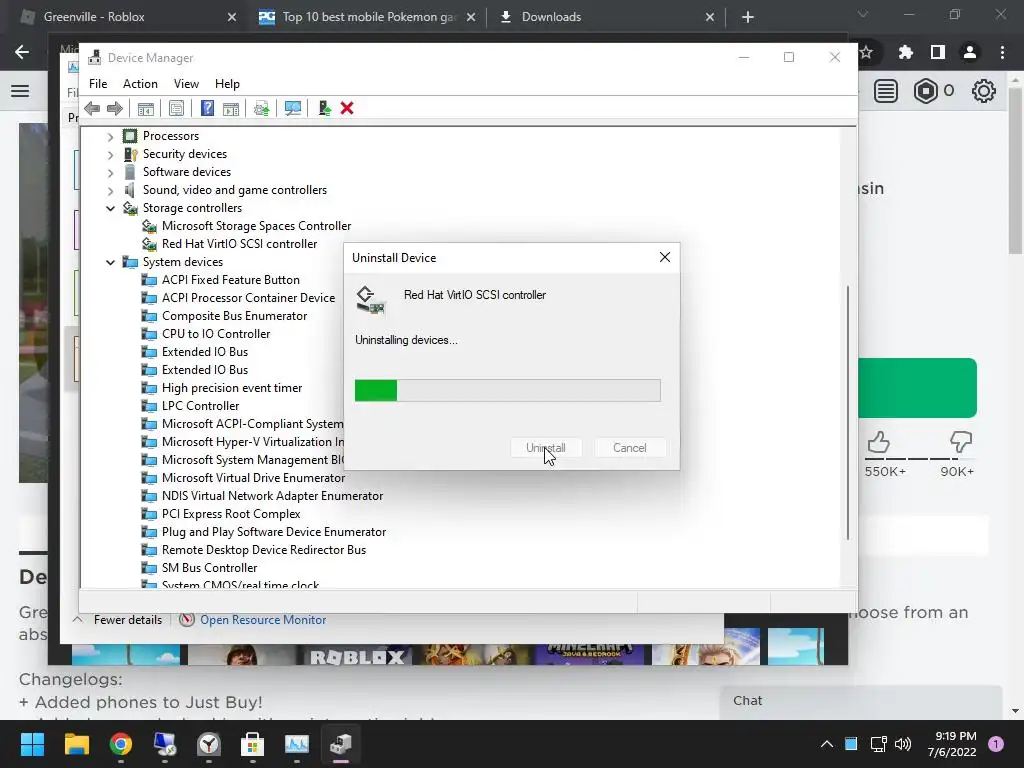Viewport: 1024px width, 768px height.
Task: Select High precision event timer
Action: point(232,388)
